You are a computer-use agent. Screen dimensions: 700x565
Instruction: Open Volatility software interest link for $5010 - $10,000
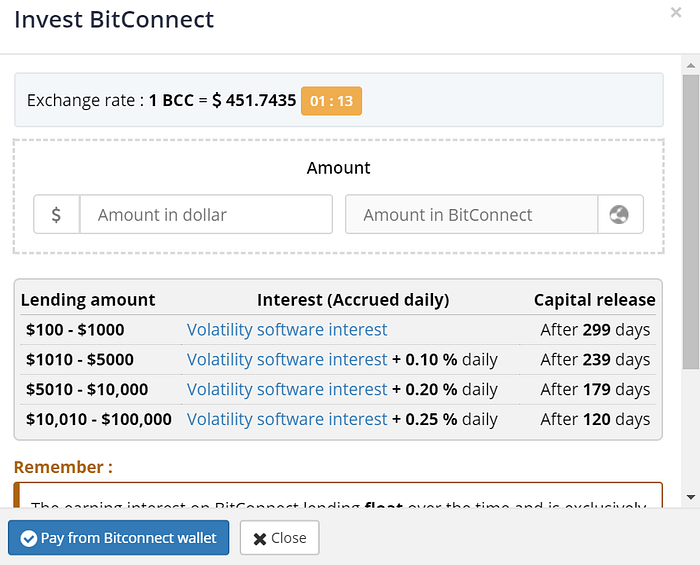click(287, 390)
